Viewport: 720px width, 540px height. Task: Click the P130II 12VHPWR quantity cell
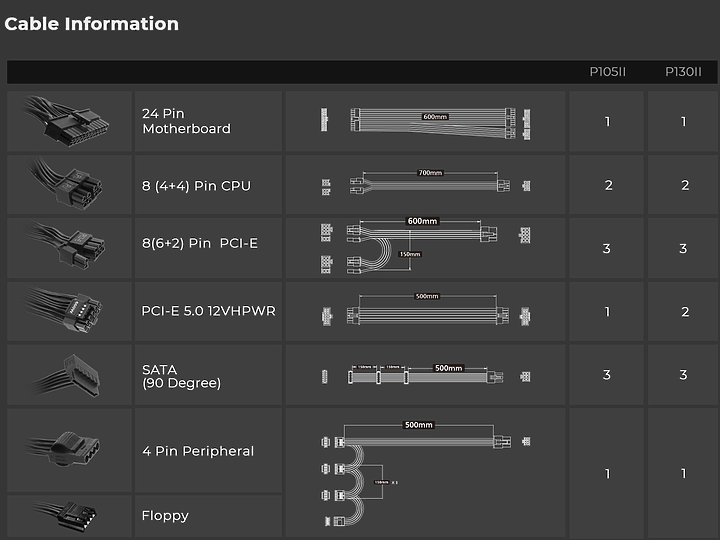(683, 311)
